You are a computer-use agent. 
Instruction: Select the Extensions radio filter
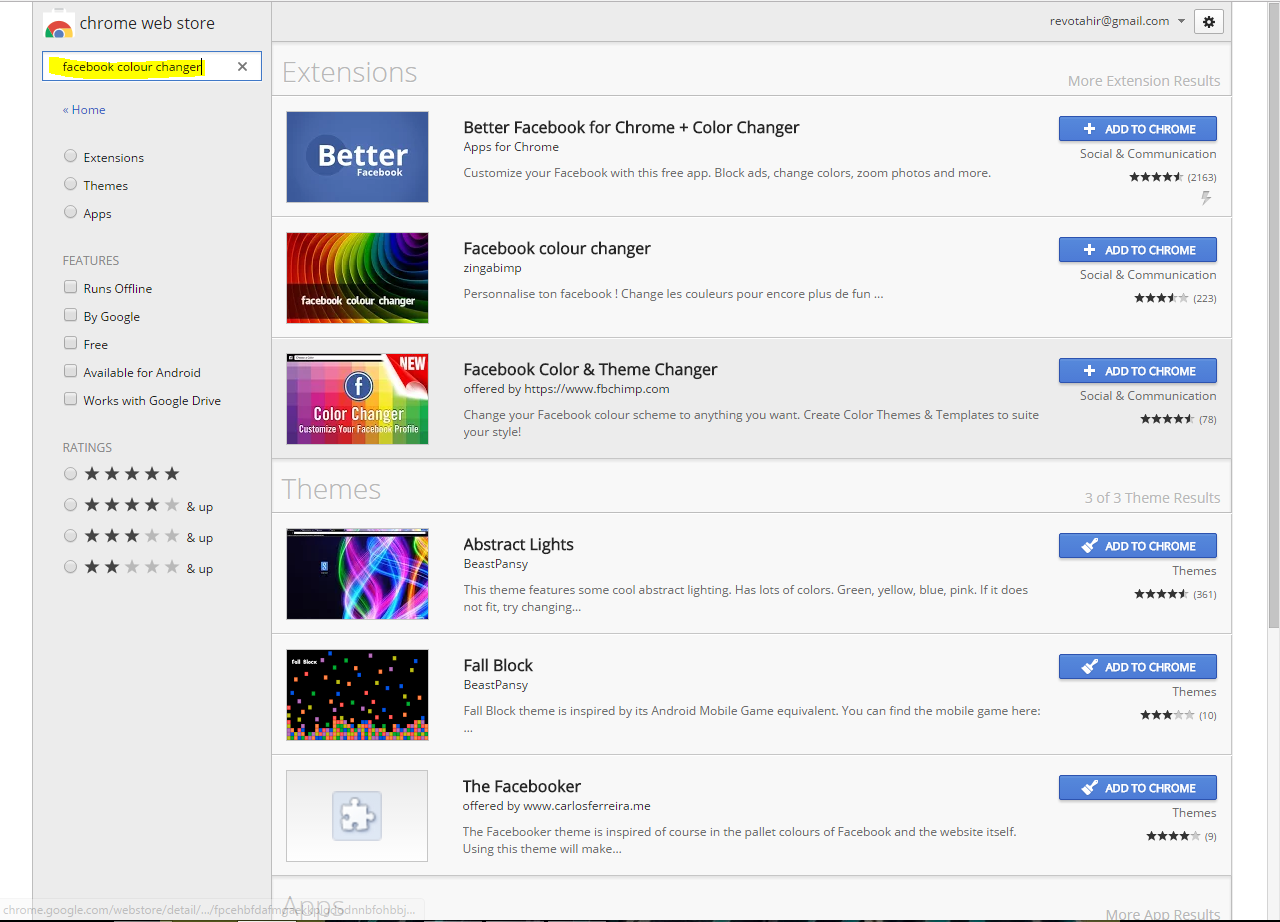70,156
